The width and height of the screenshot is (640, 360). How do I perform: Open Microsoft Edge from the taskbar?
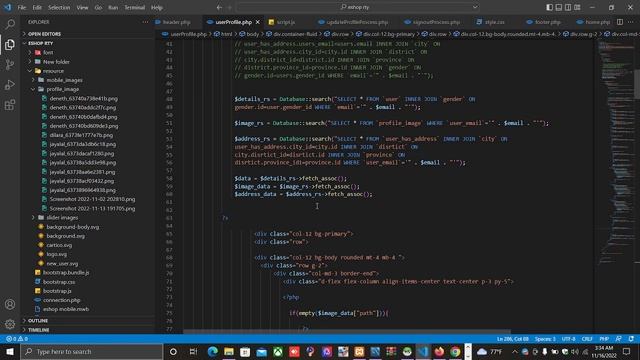tap(212, 351)
